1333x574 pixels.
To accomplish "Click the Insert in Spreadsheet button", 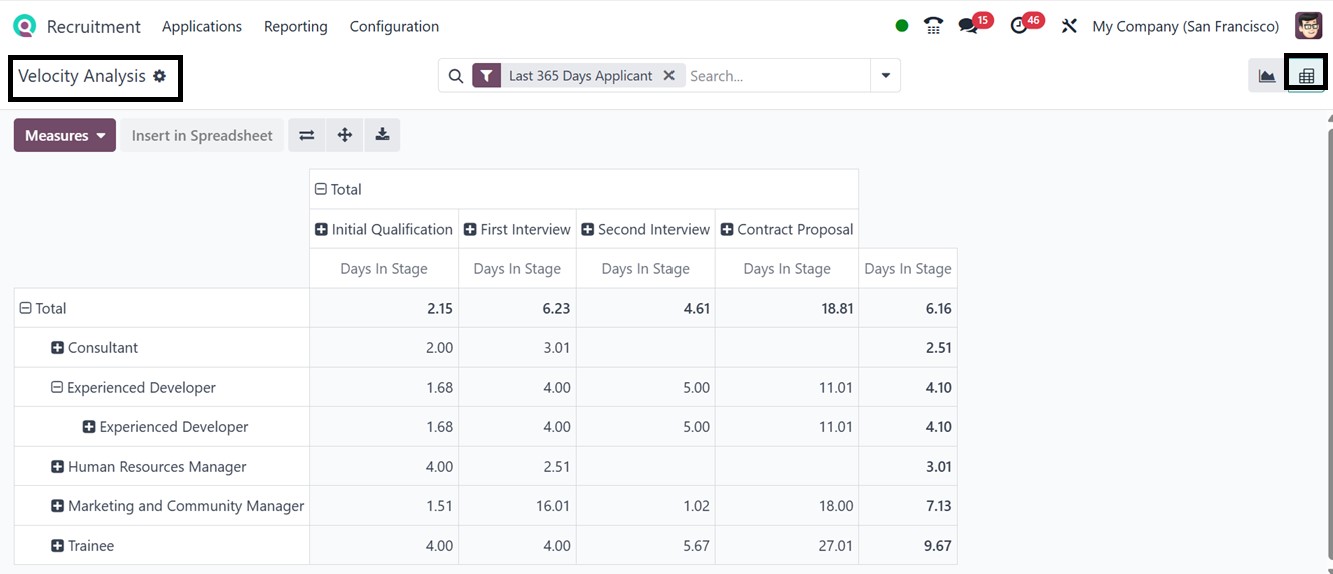I will [202, 135].
